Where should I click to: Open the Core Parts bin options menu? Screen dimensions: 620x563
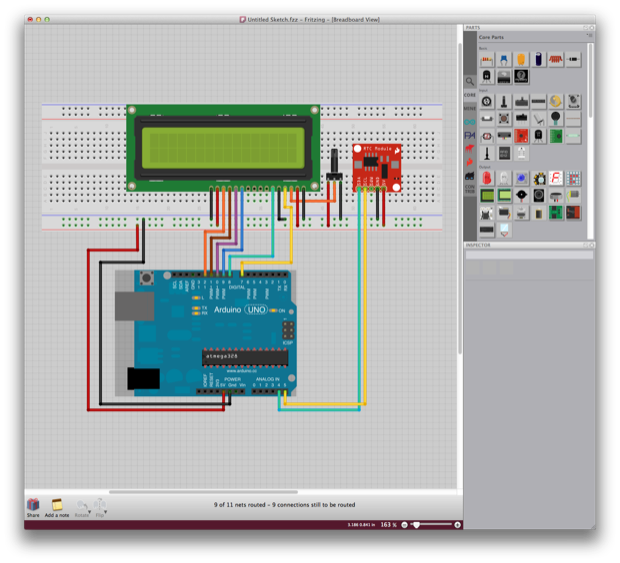click(x=589, y=36)
